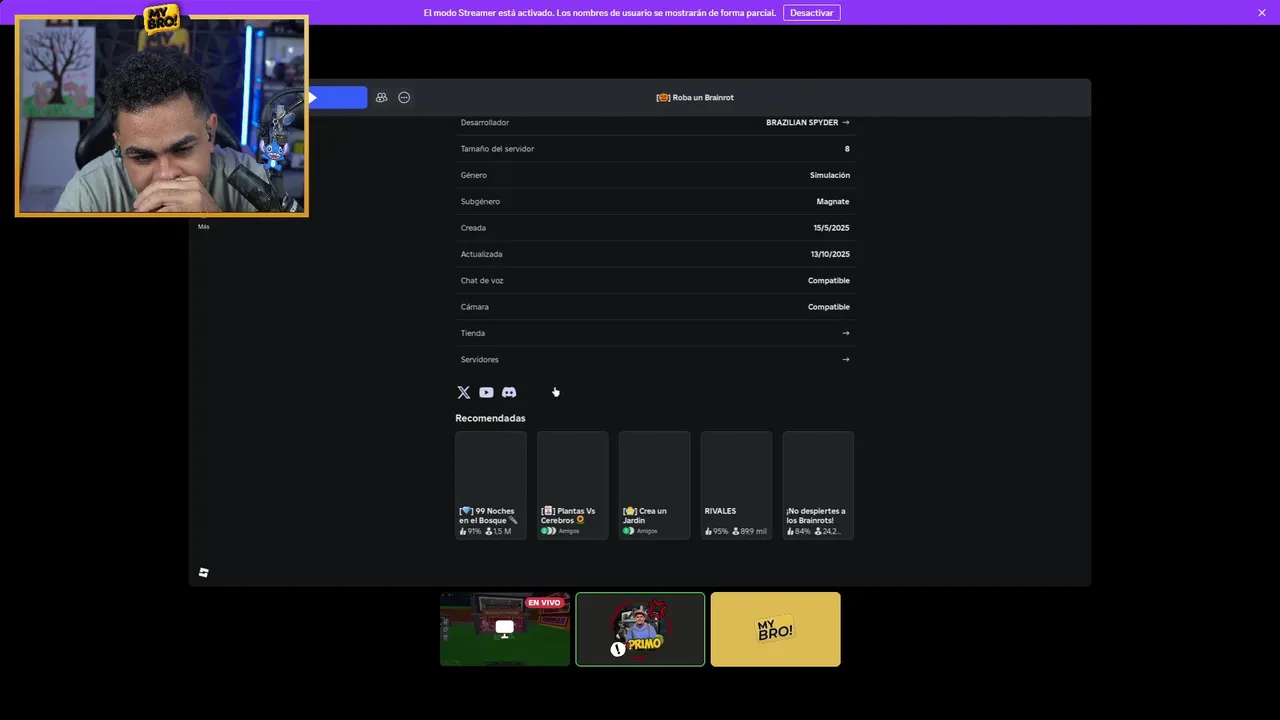Click the created date '15/5/2025'

point(832,228)
